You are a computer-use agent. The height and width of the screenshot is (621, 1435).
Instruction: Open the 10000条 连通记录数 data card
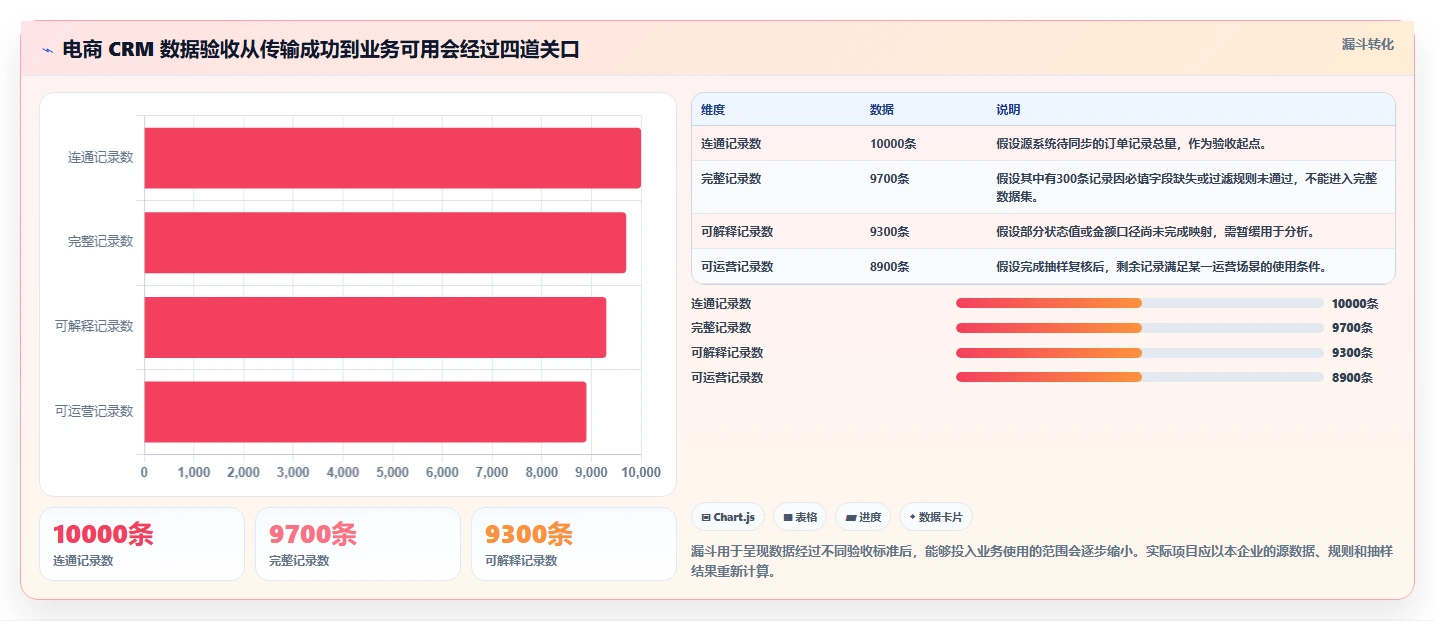[142, 544]
